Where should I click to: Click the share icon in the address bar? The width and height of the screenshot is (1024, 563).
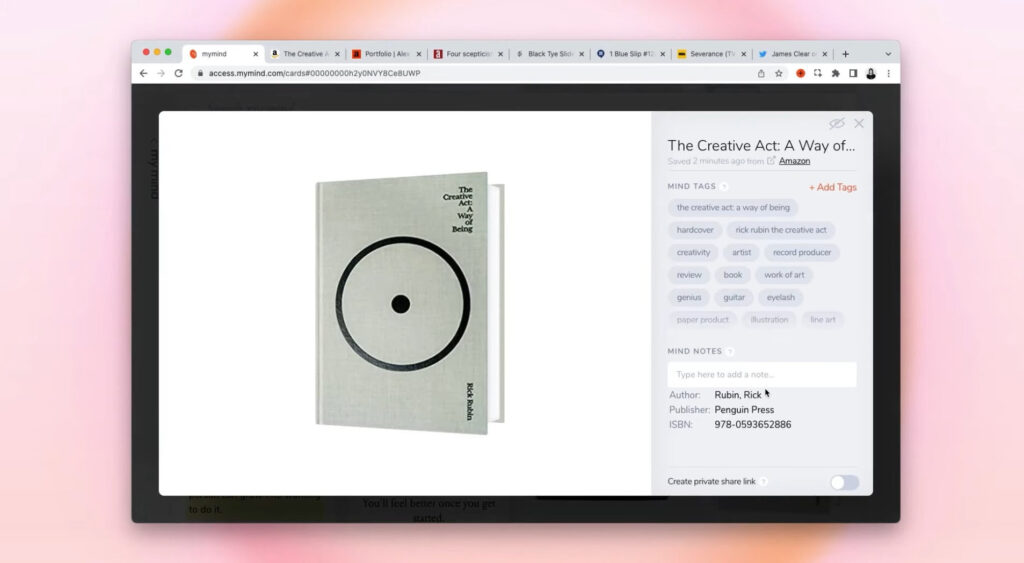pos(761,74)
